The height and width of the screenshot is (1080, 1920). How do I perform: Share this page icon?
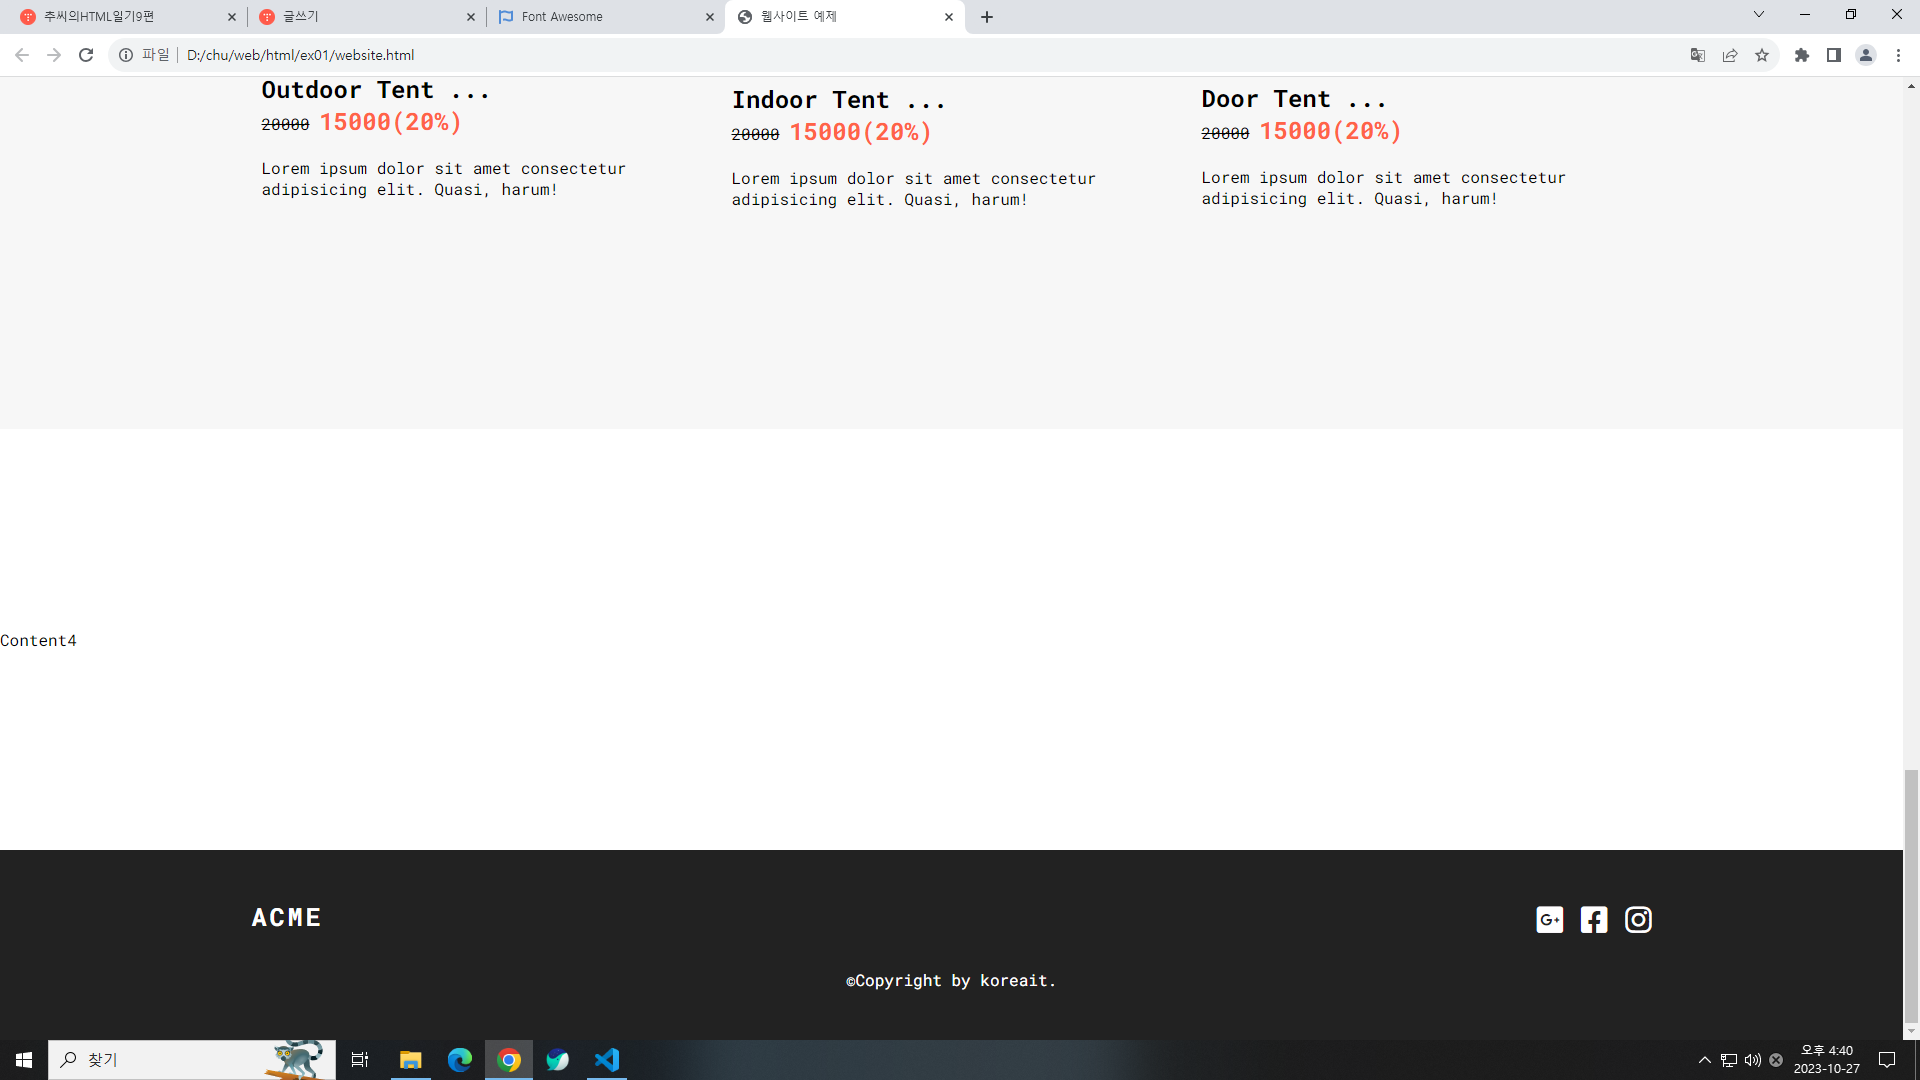[1730, 55]
